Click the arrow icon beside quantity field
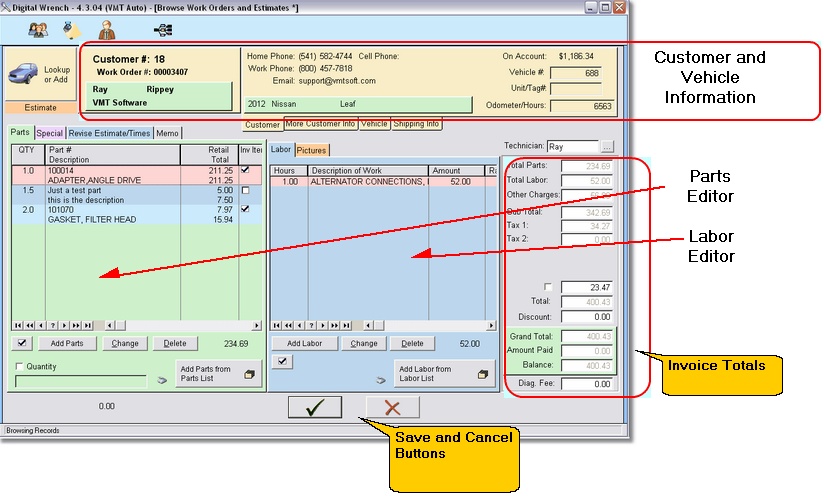Viewport: 824px width, 496px height. [x=162, y=380]
